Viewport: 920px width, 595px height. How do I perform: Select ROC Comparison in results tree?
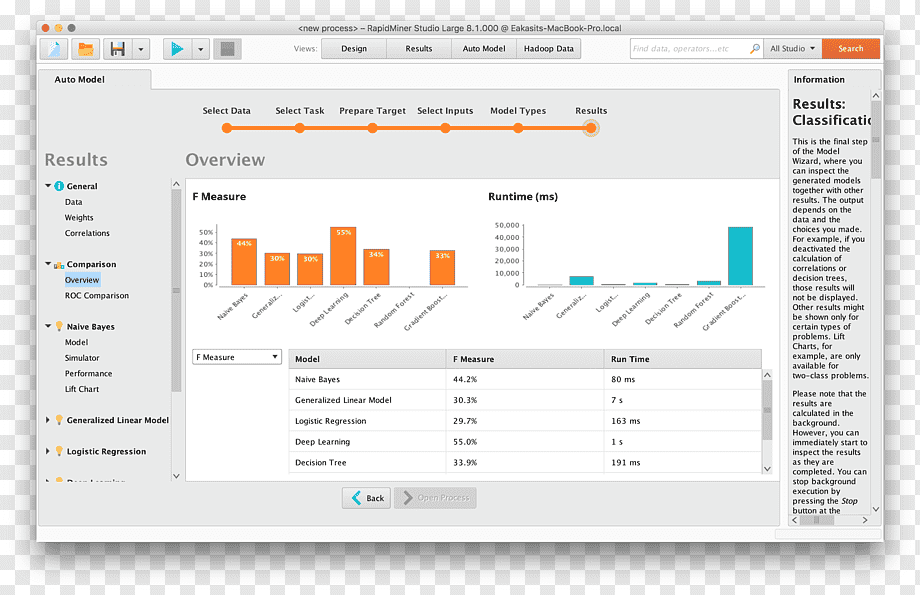click(97, 296)
